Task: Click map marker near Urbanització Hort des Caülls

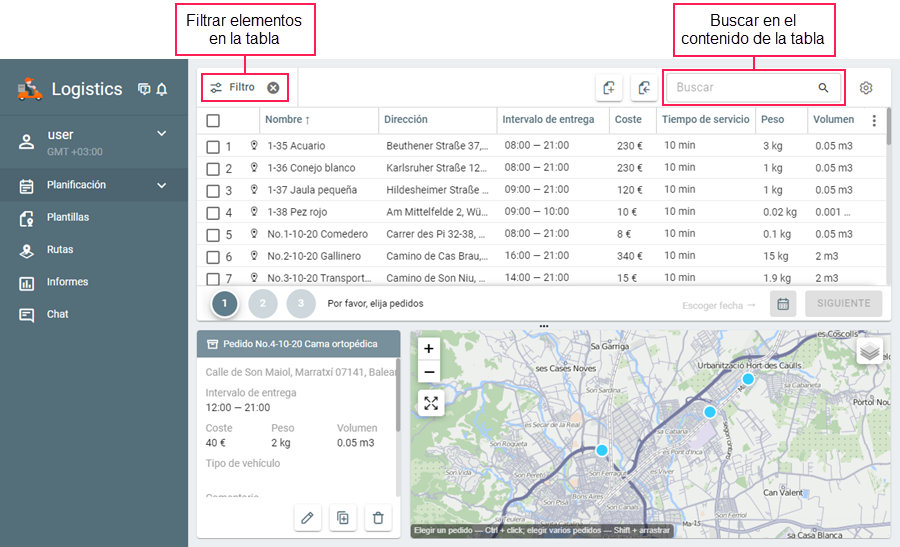Action: click(748, 379)
